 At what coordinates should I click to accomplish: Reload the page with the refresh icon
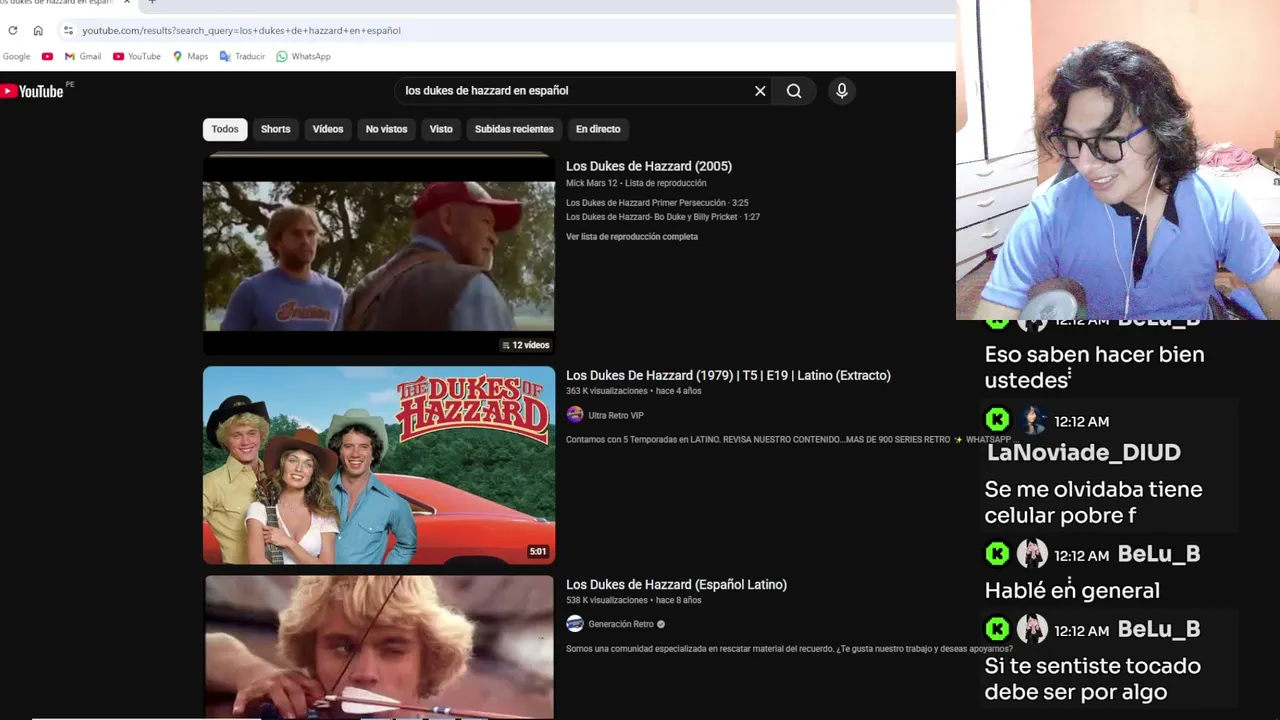[x=13, y=30]
